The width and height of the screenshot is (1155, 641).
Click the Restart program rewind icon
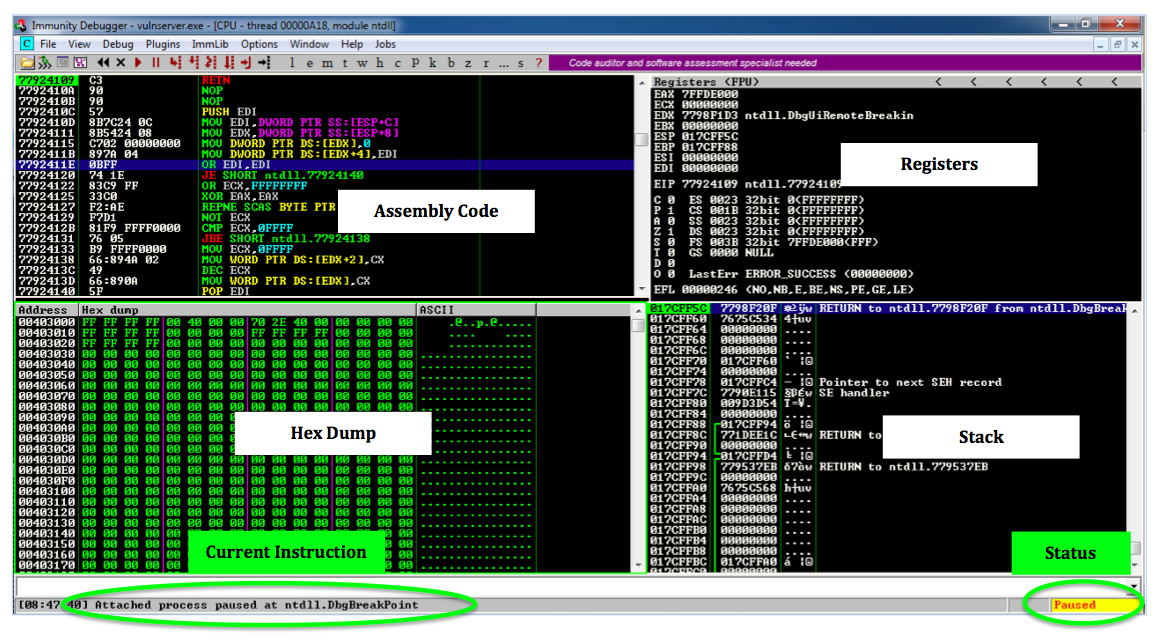(103, 63)
